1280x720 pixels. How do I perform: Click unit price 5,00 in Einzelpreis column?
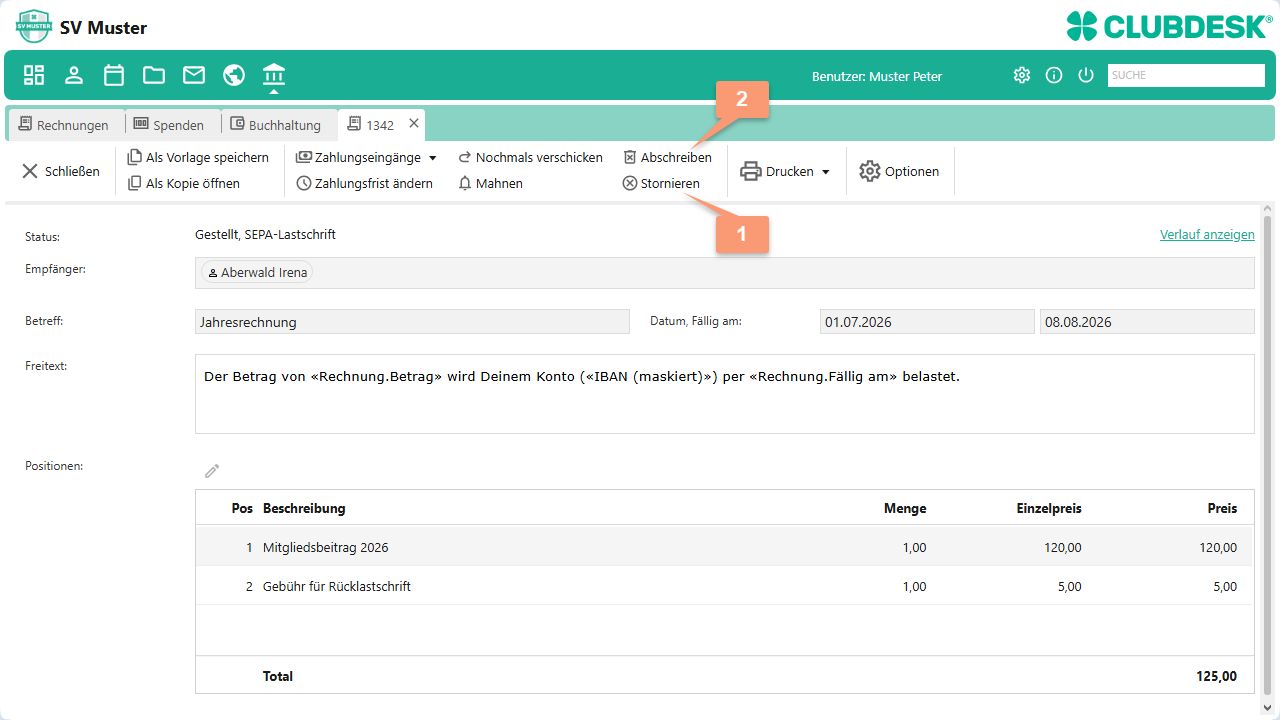click(1069, 586)
